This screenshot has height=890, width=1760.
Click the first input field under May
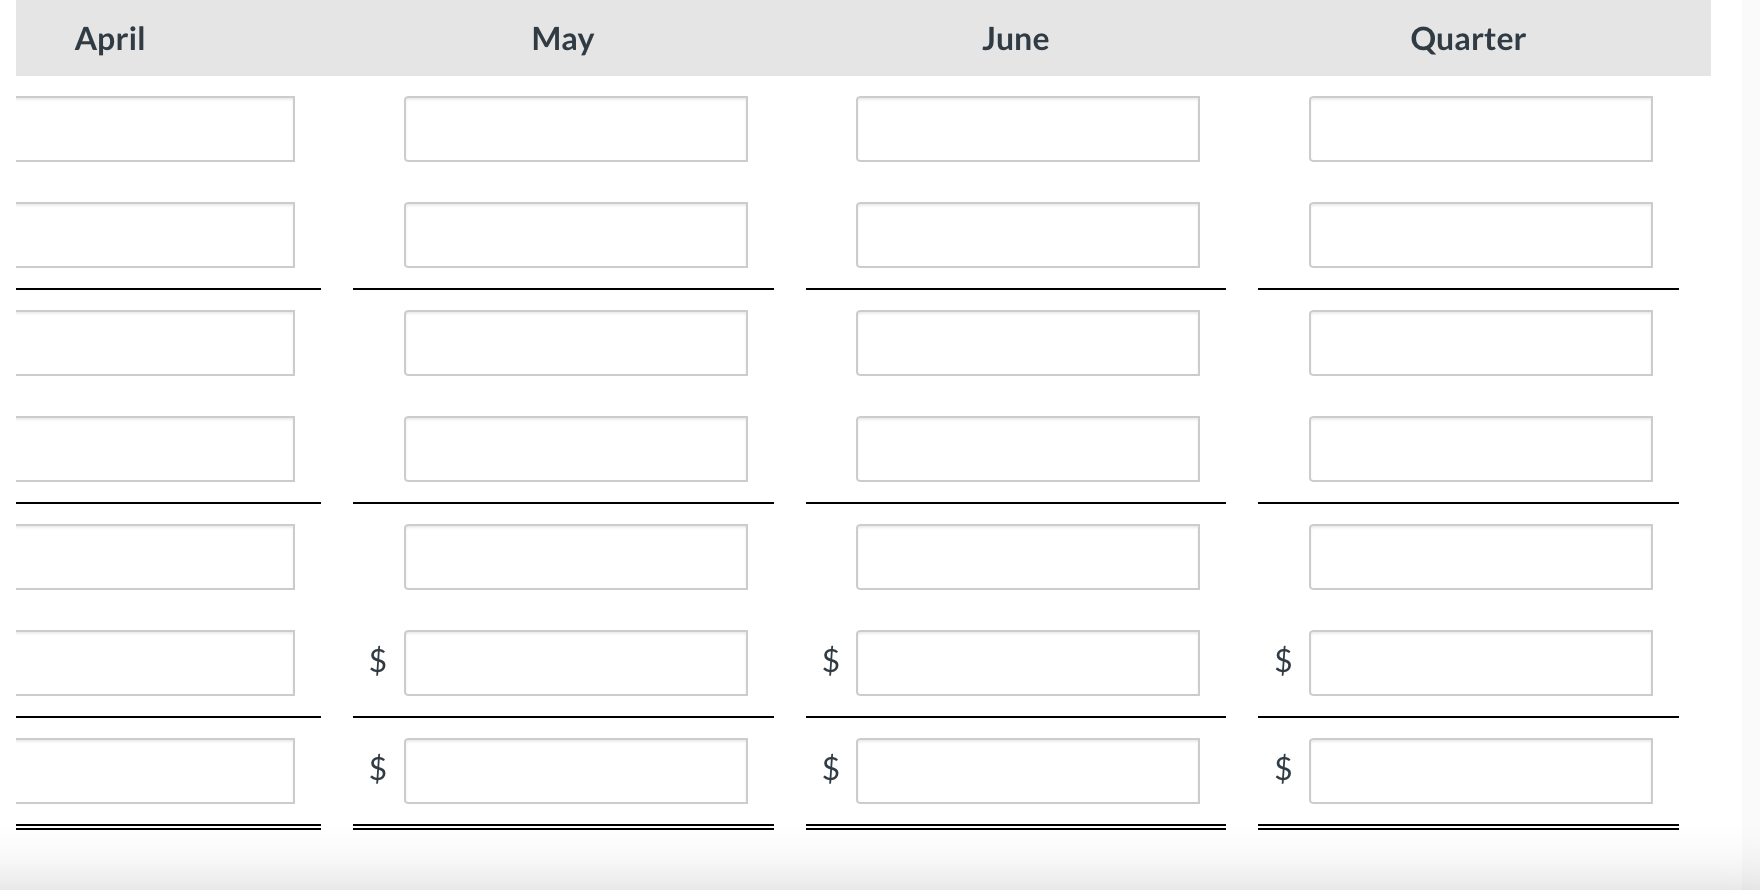575,128
